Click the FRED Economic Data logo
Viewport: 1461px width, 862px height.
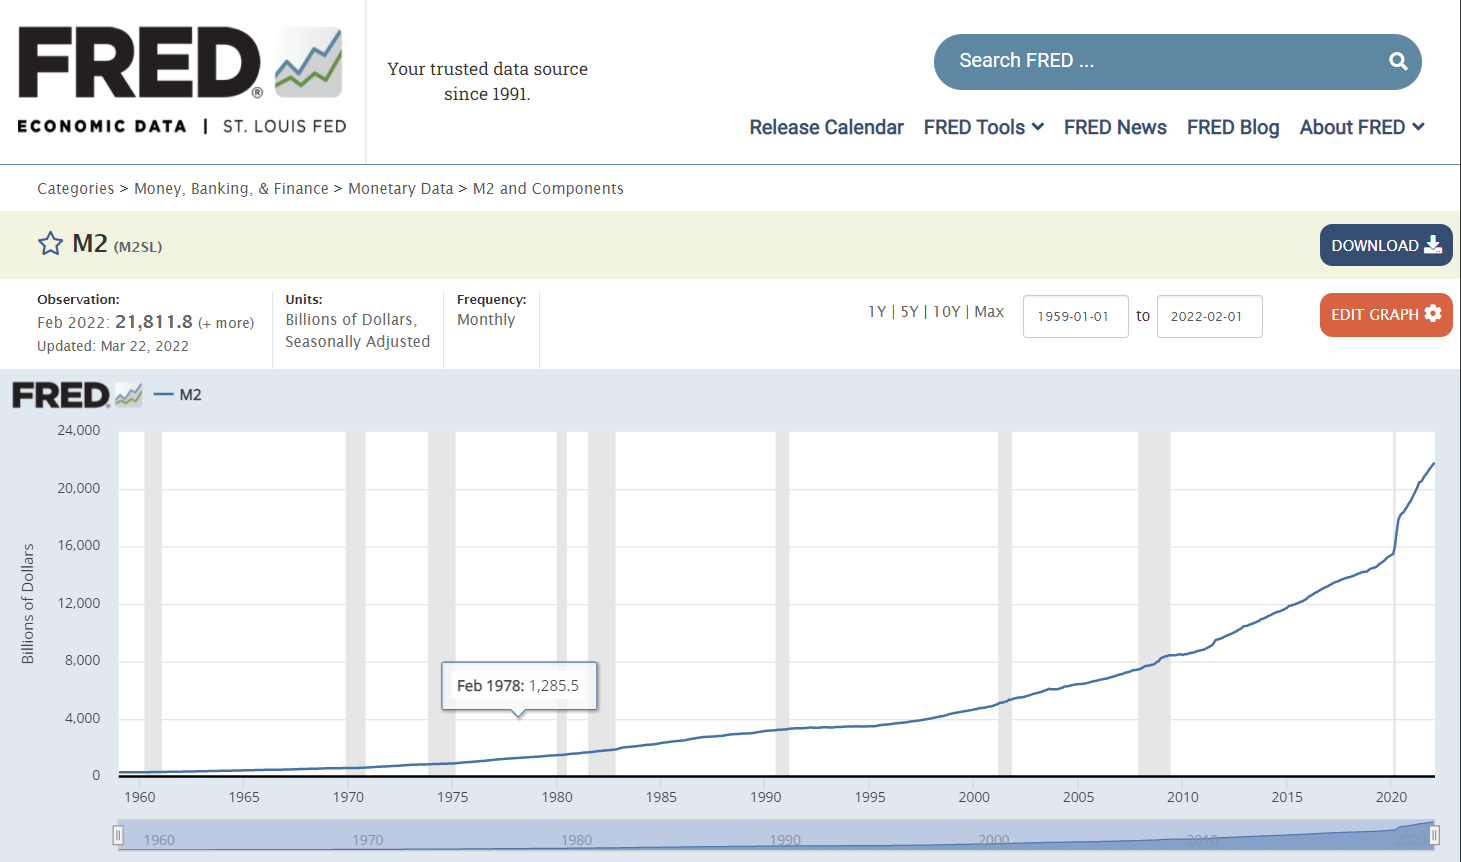pyautogui.click(x=182, y=80)
